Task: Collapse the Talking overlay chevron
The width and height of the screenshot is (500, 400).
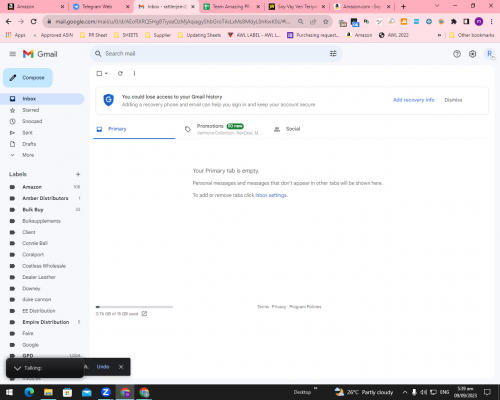Action: [x=17, y=368]
